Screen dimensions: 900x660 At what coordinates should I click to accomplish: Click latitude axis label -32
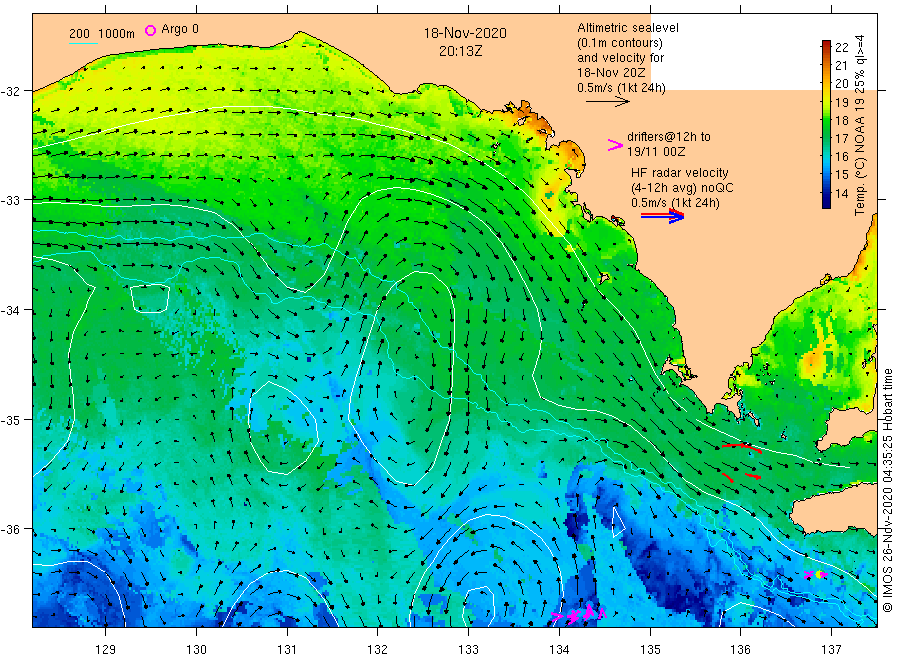pos(10,92)
